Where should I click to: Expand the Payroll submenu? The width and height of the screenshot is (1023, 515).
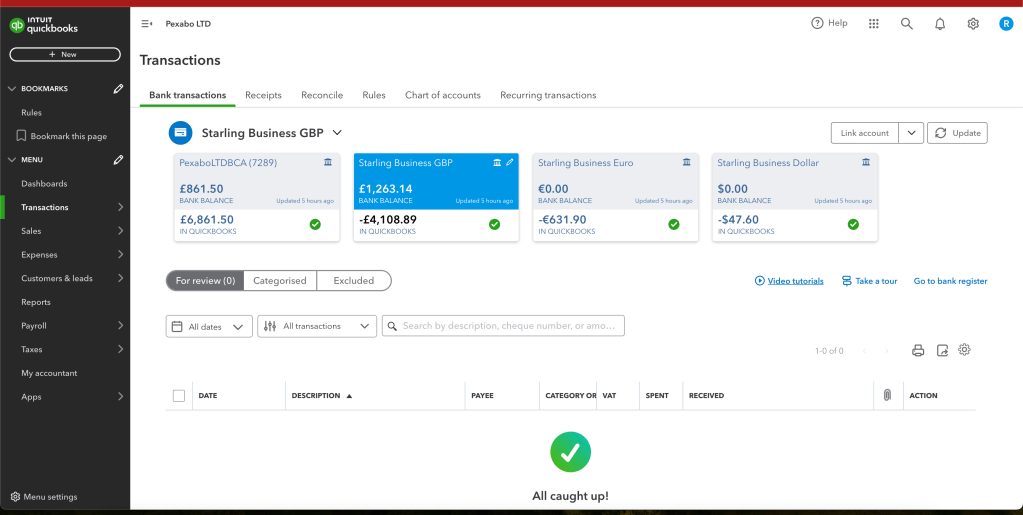(x=121, y=326)
